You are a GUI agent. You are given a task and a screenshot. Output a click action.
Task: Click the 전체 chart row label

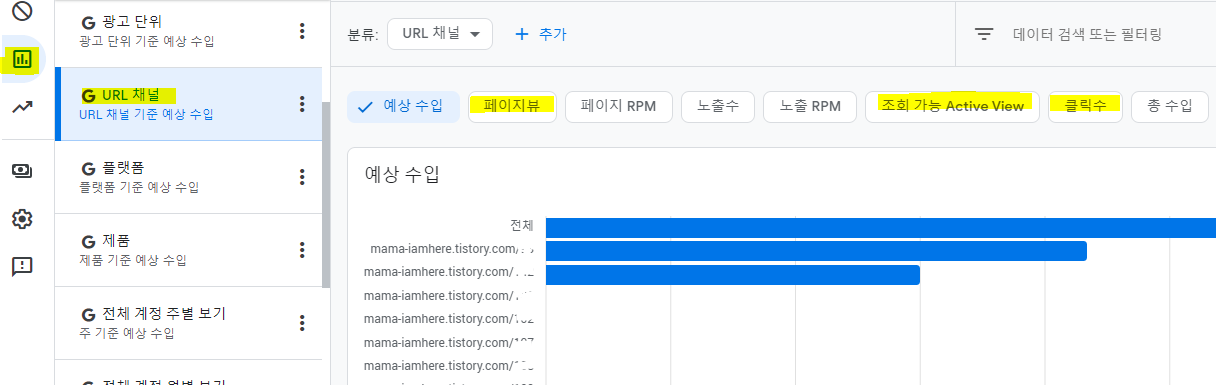(x=522, y=226)
